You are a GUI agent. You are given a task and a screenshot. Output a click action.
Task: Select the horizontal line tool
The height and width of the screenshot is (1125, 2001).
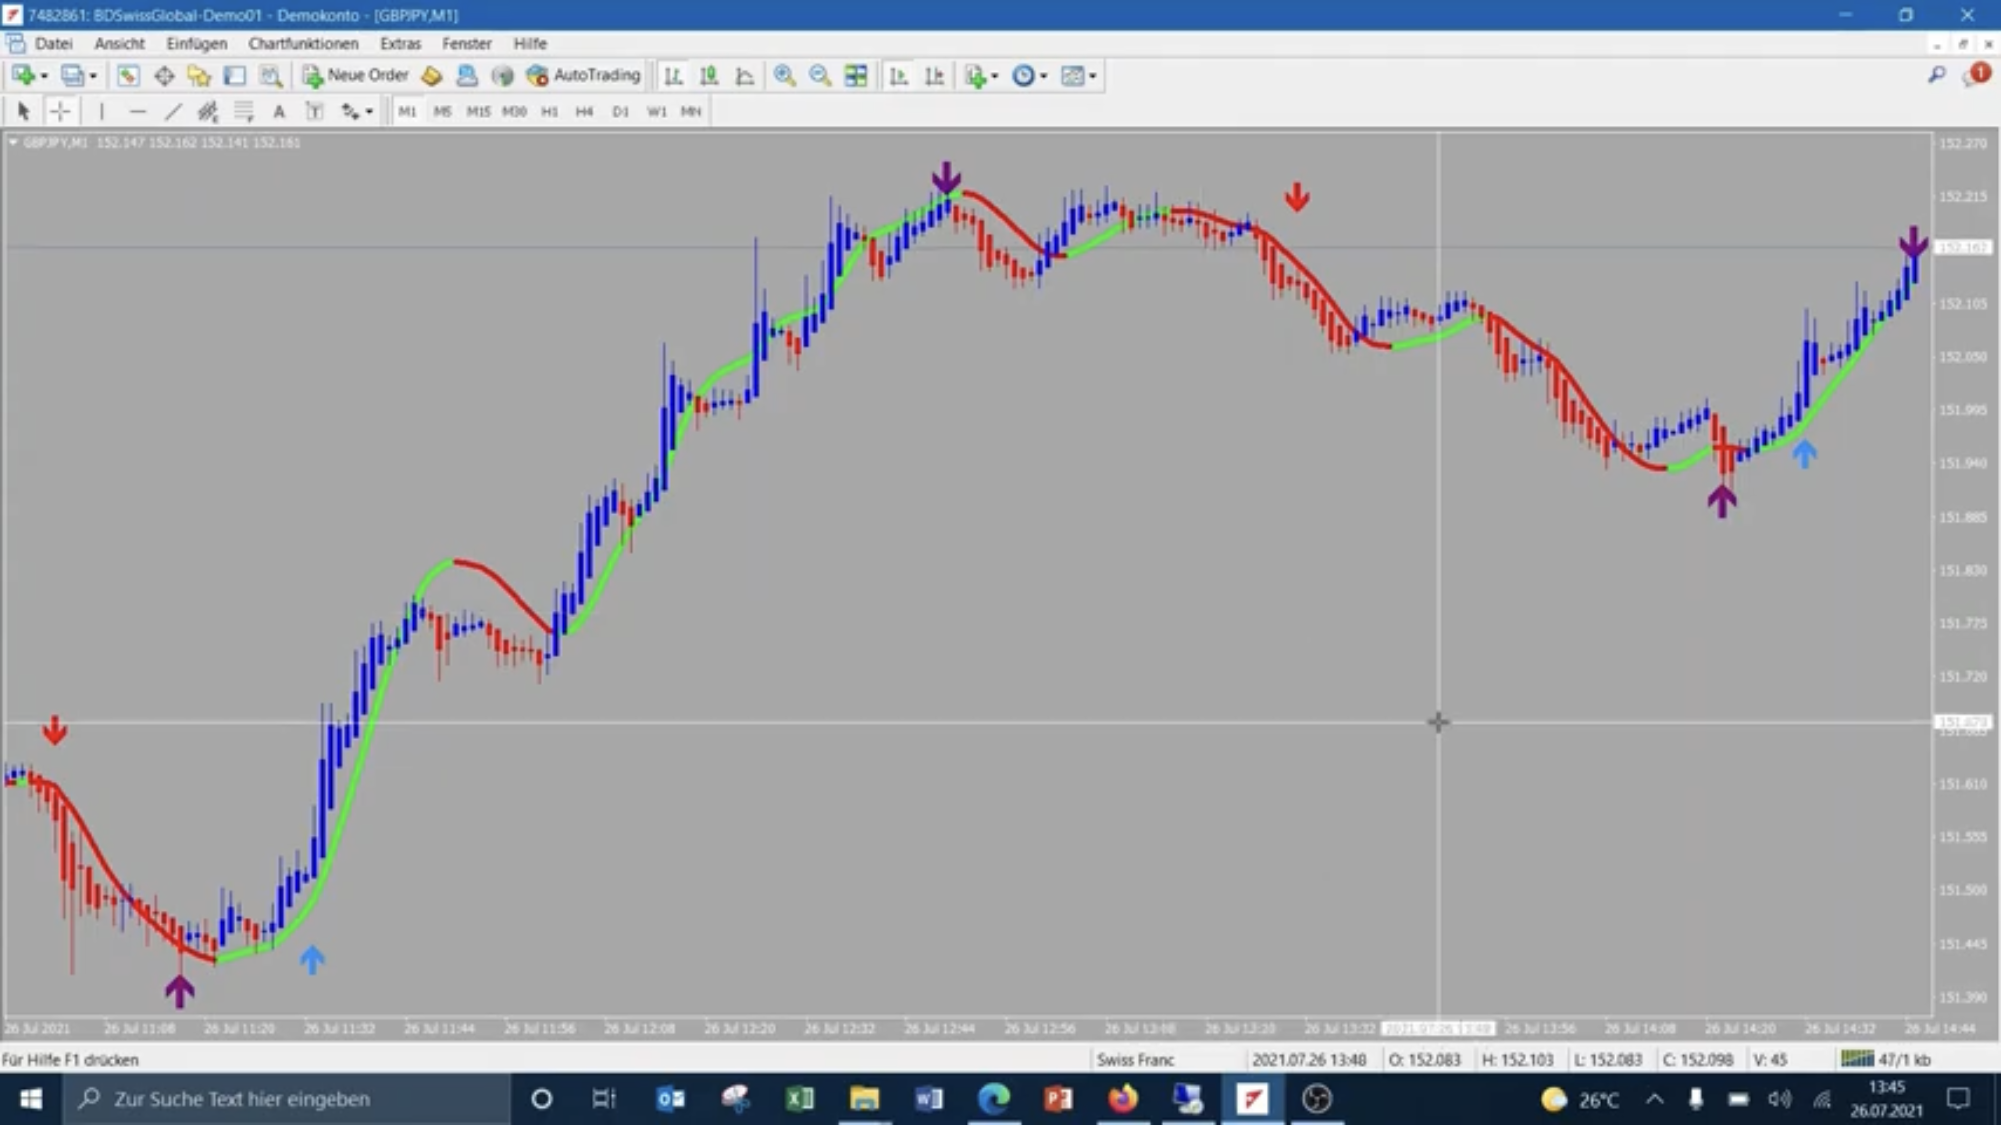pyautogui.click(x=137, y=111)
